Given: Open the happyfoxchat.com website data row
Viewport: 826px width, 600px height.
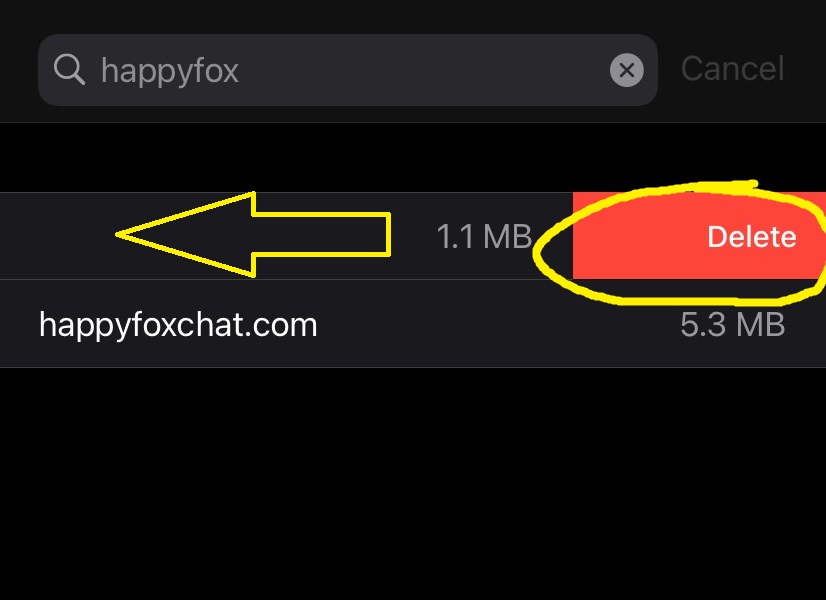Looking at the screenshot, I should click(413, 324).
